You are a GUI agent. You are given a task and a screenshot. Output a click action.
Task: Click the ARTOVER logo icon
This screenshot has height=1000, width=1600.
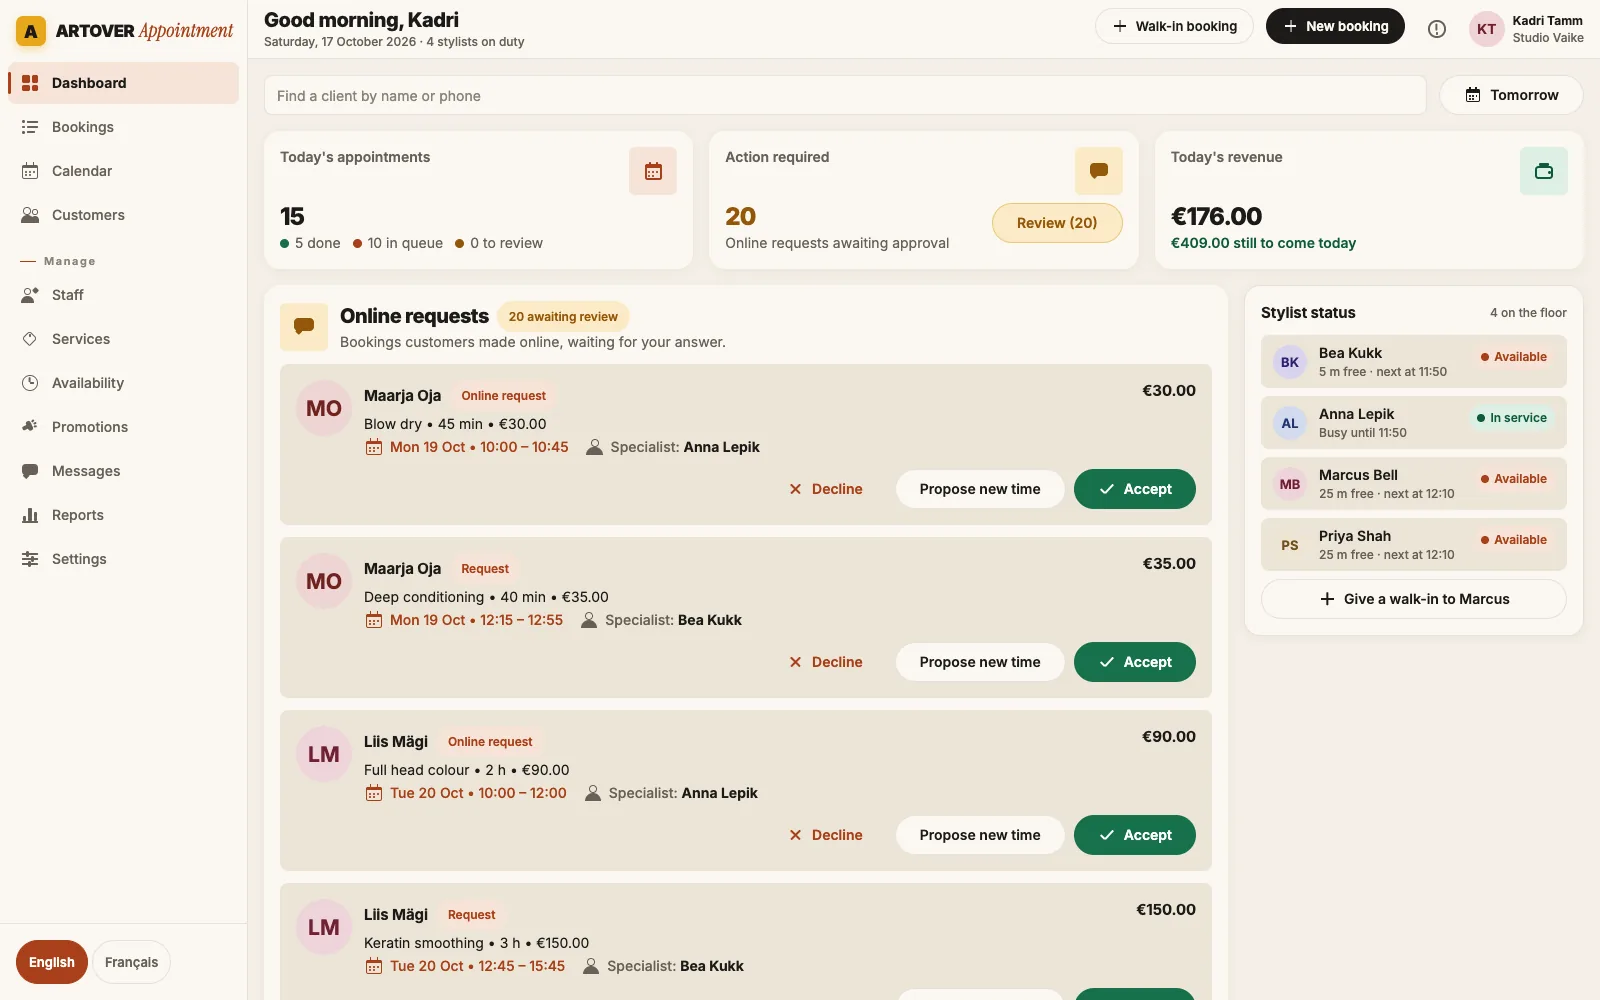[x=31, y=31]
